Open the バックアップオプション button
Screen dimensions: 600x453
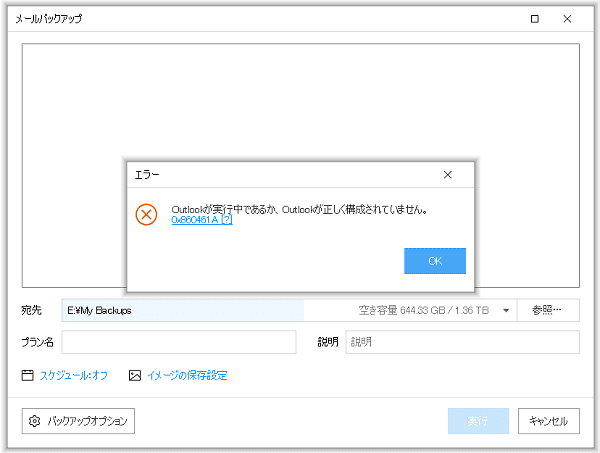point(78,421)
